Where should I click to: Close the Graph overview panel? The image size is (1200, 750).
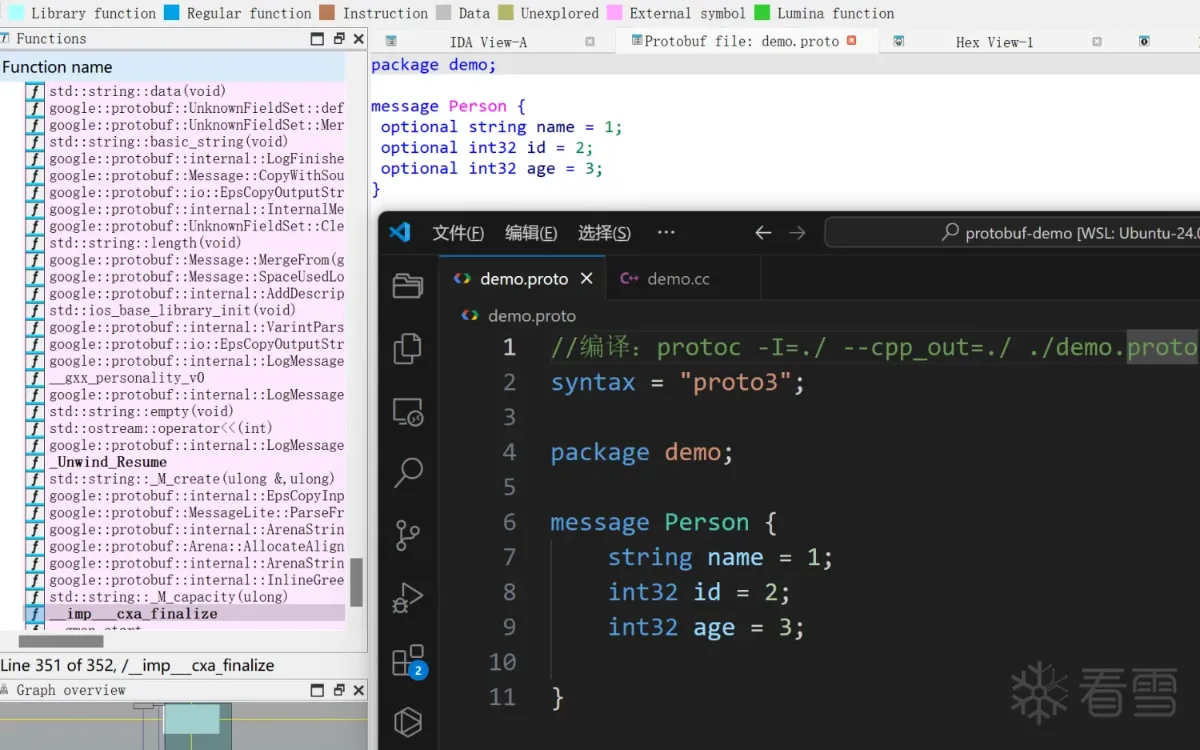(x=359, y=690)
